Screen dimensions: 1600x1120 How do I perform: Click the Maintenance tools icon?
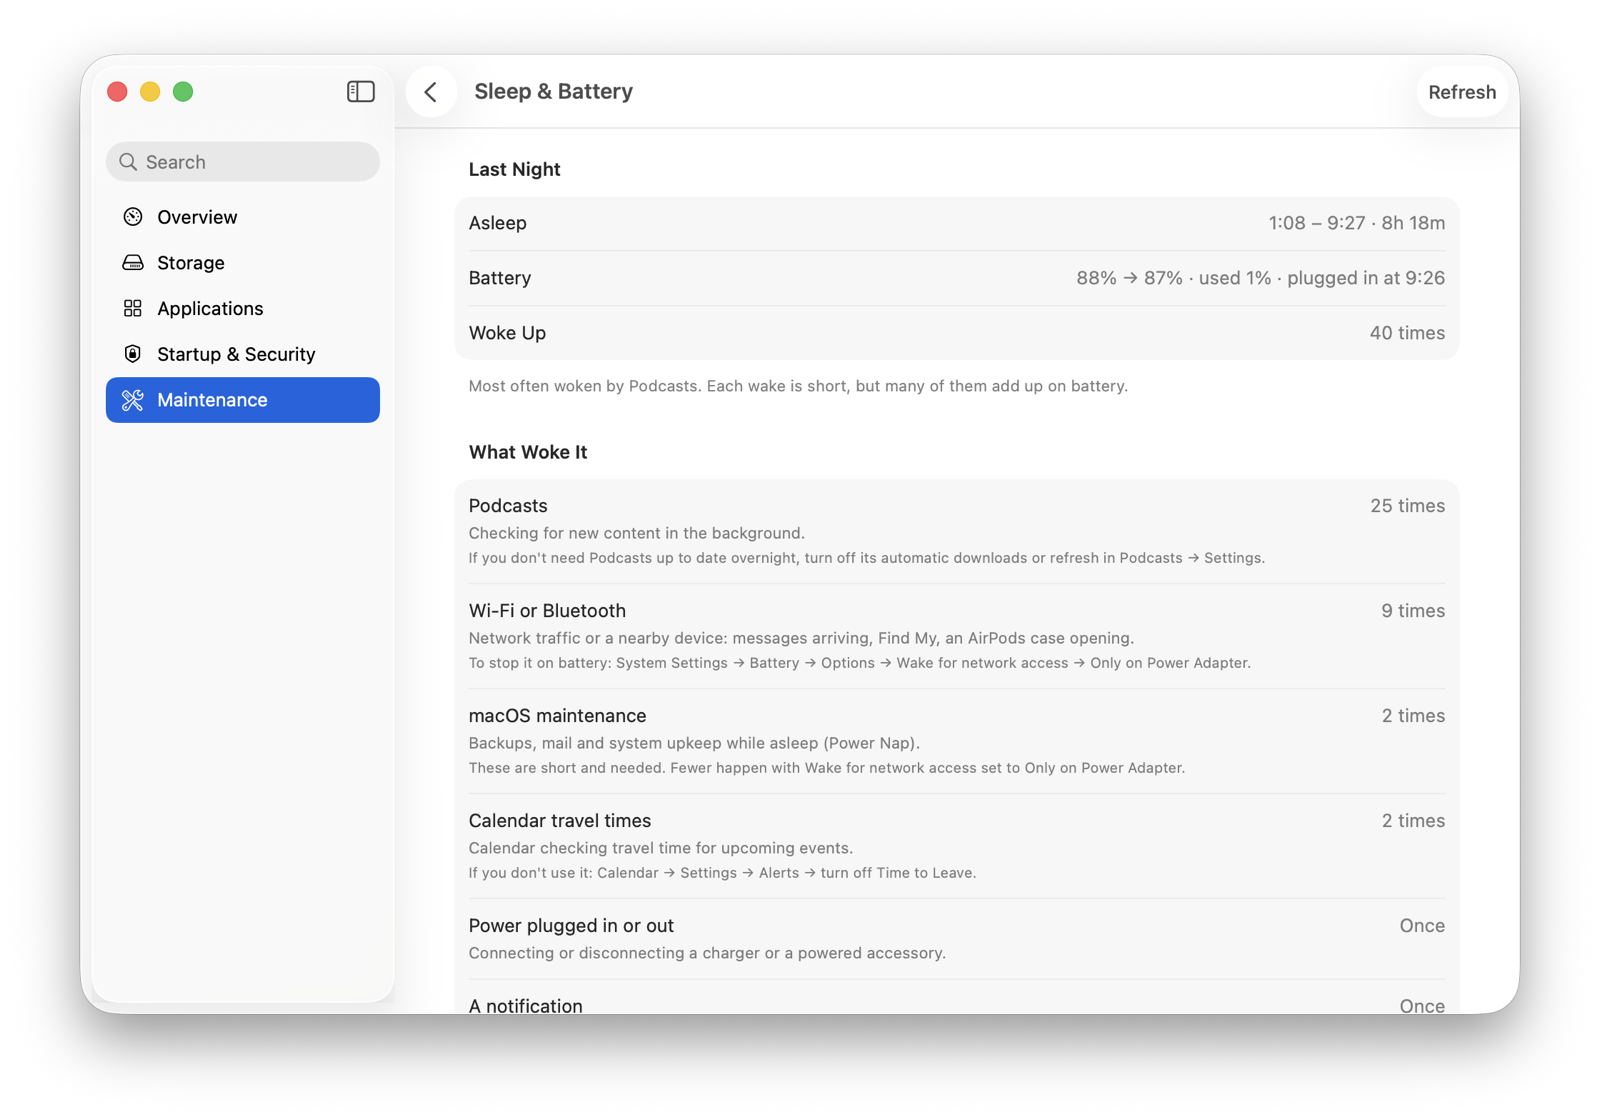click(133, 400)
